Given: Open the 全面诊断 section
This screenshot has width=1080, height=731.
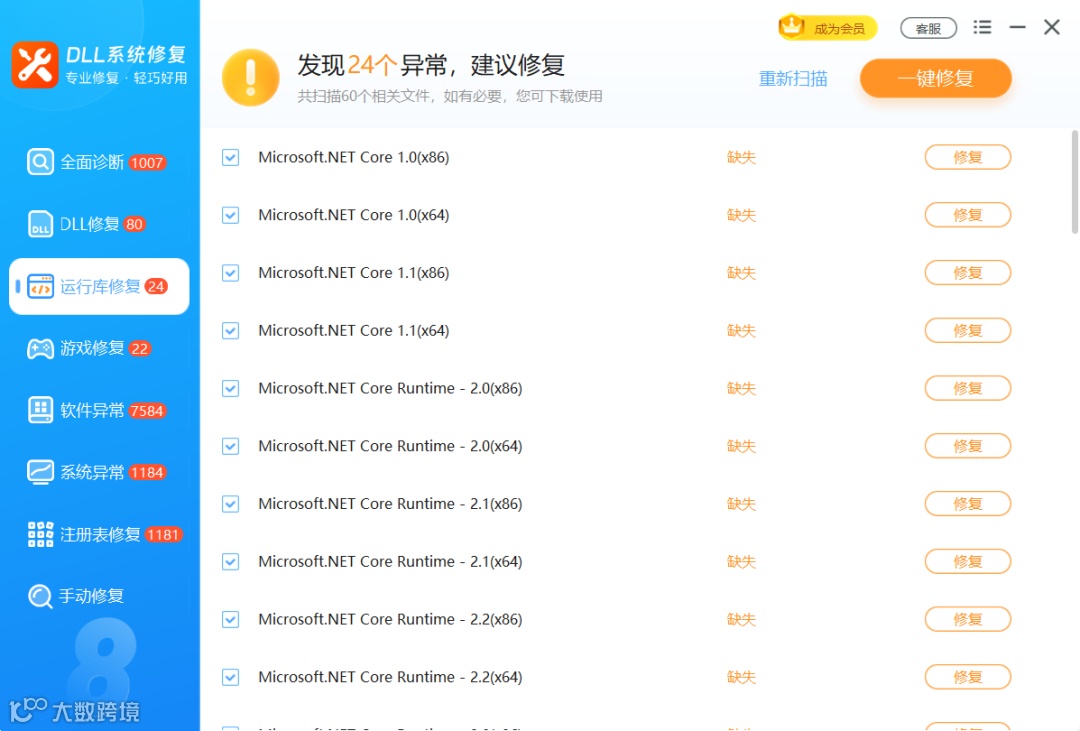Looking at the screenshot, I should pos(99,162).
